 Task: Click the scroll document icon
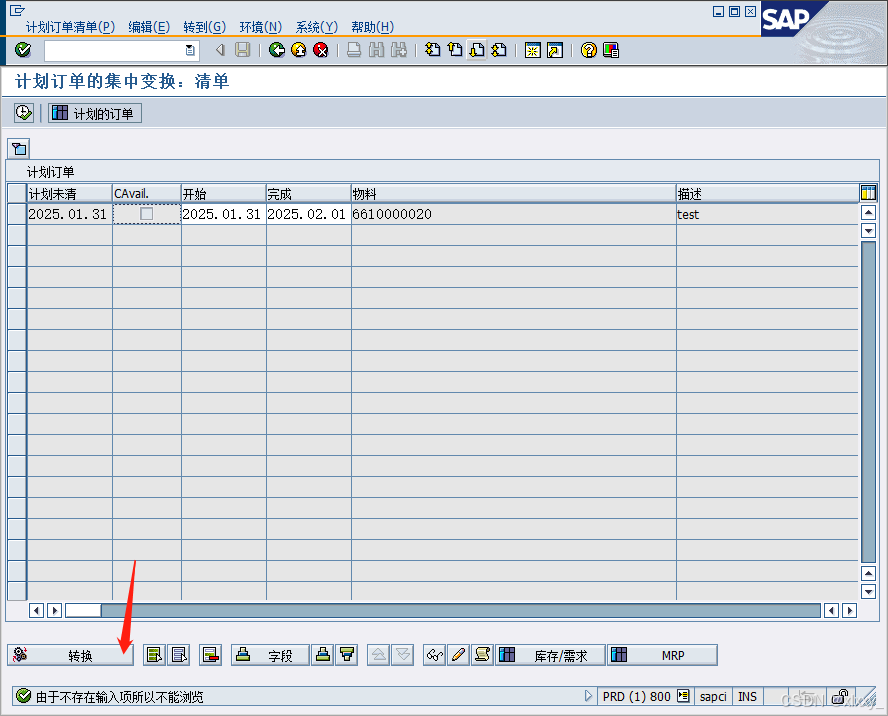click(482, 655)
